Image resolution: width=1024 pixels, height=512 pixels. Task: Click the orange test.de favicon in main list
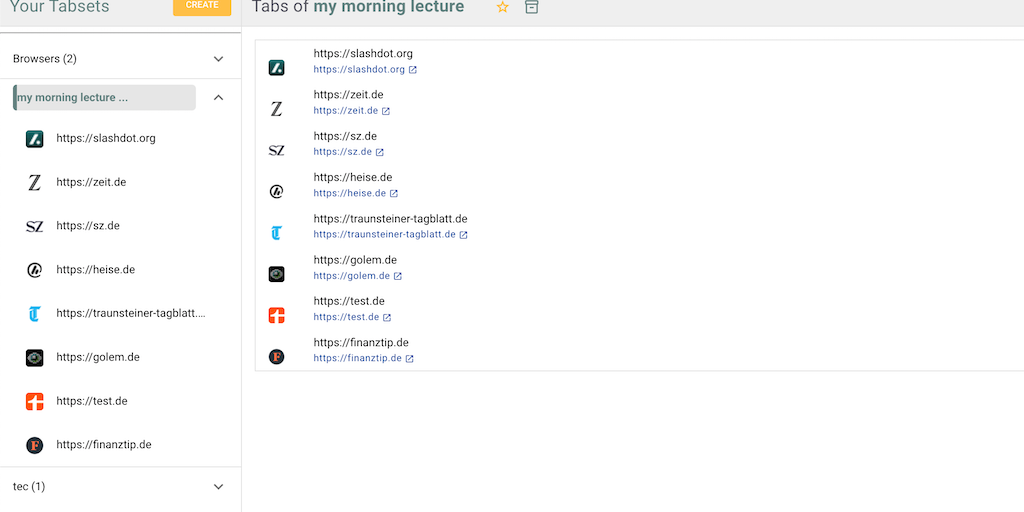click(277, 316)
